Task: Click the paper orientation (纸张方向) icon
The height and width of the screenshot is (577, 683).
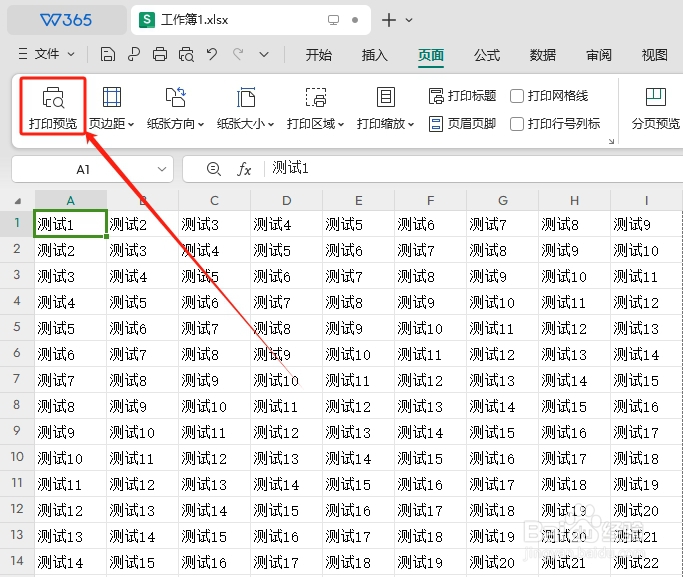Action: [x=176, y=97]
